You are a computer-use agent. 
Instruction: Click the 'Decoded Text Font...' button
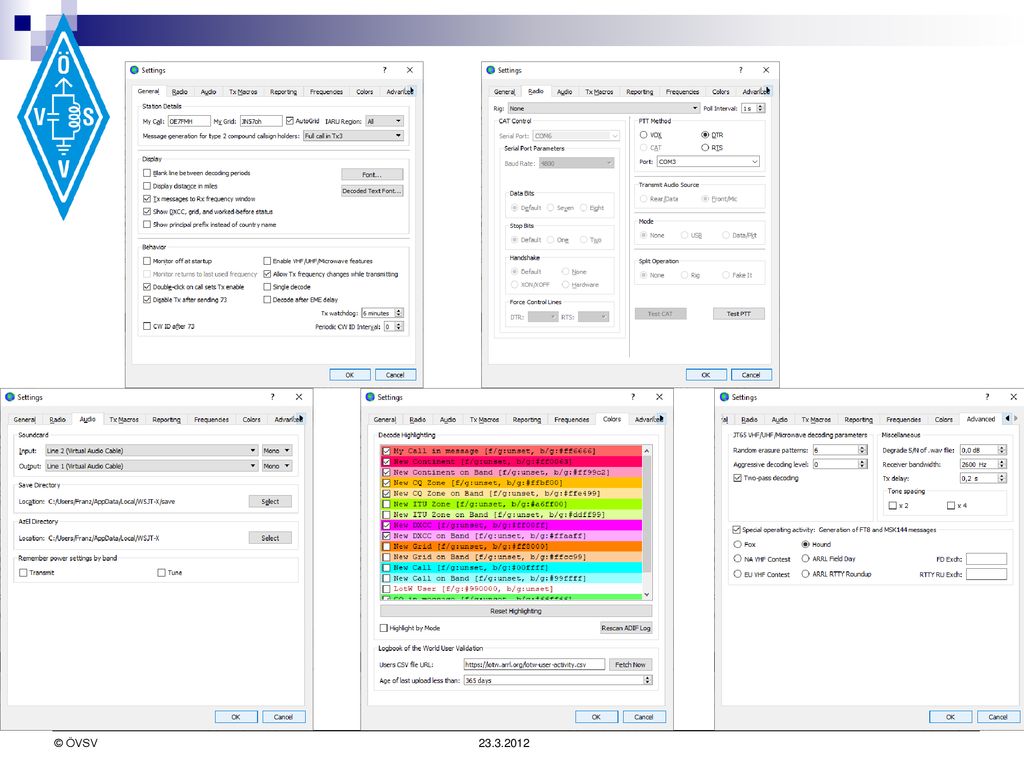372,191
